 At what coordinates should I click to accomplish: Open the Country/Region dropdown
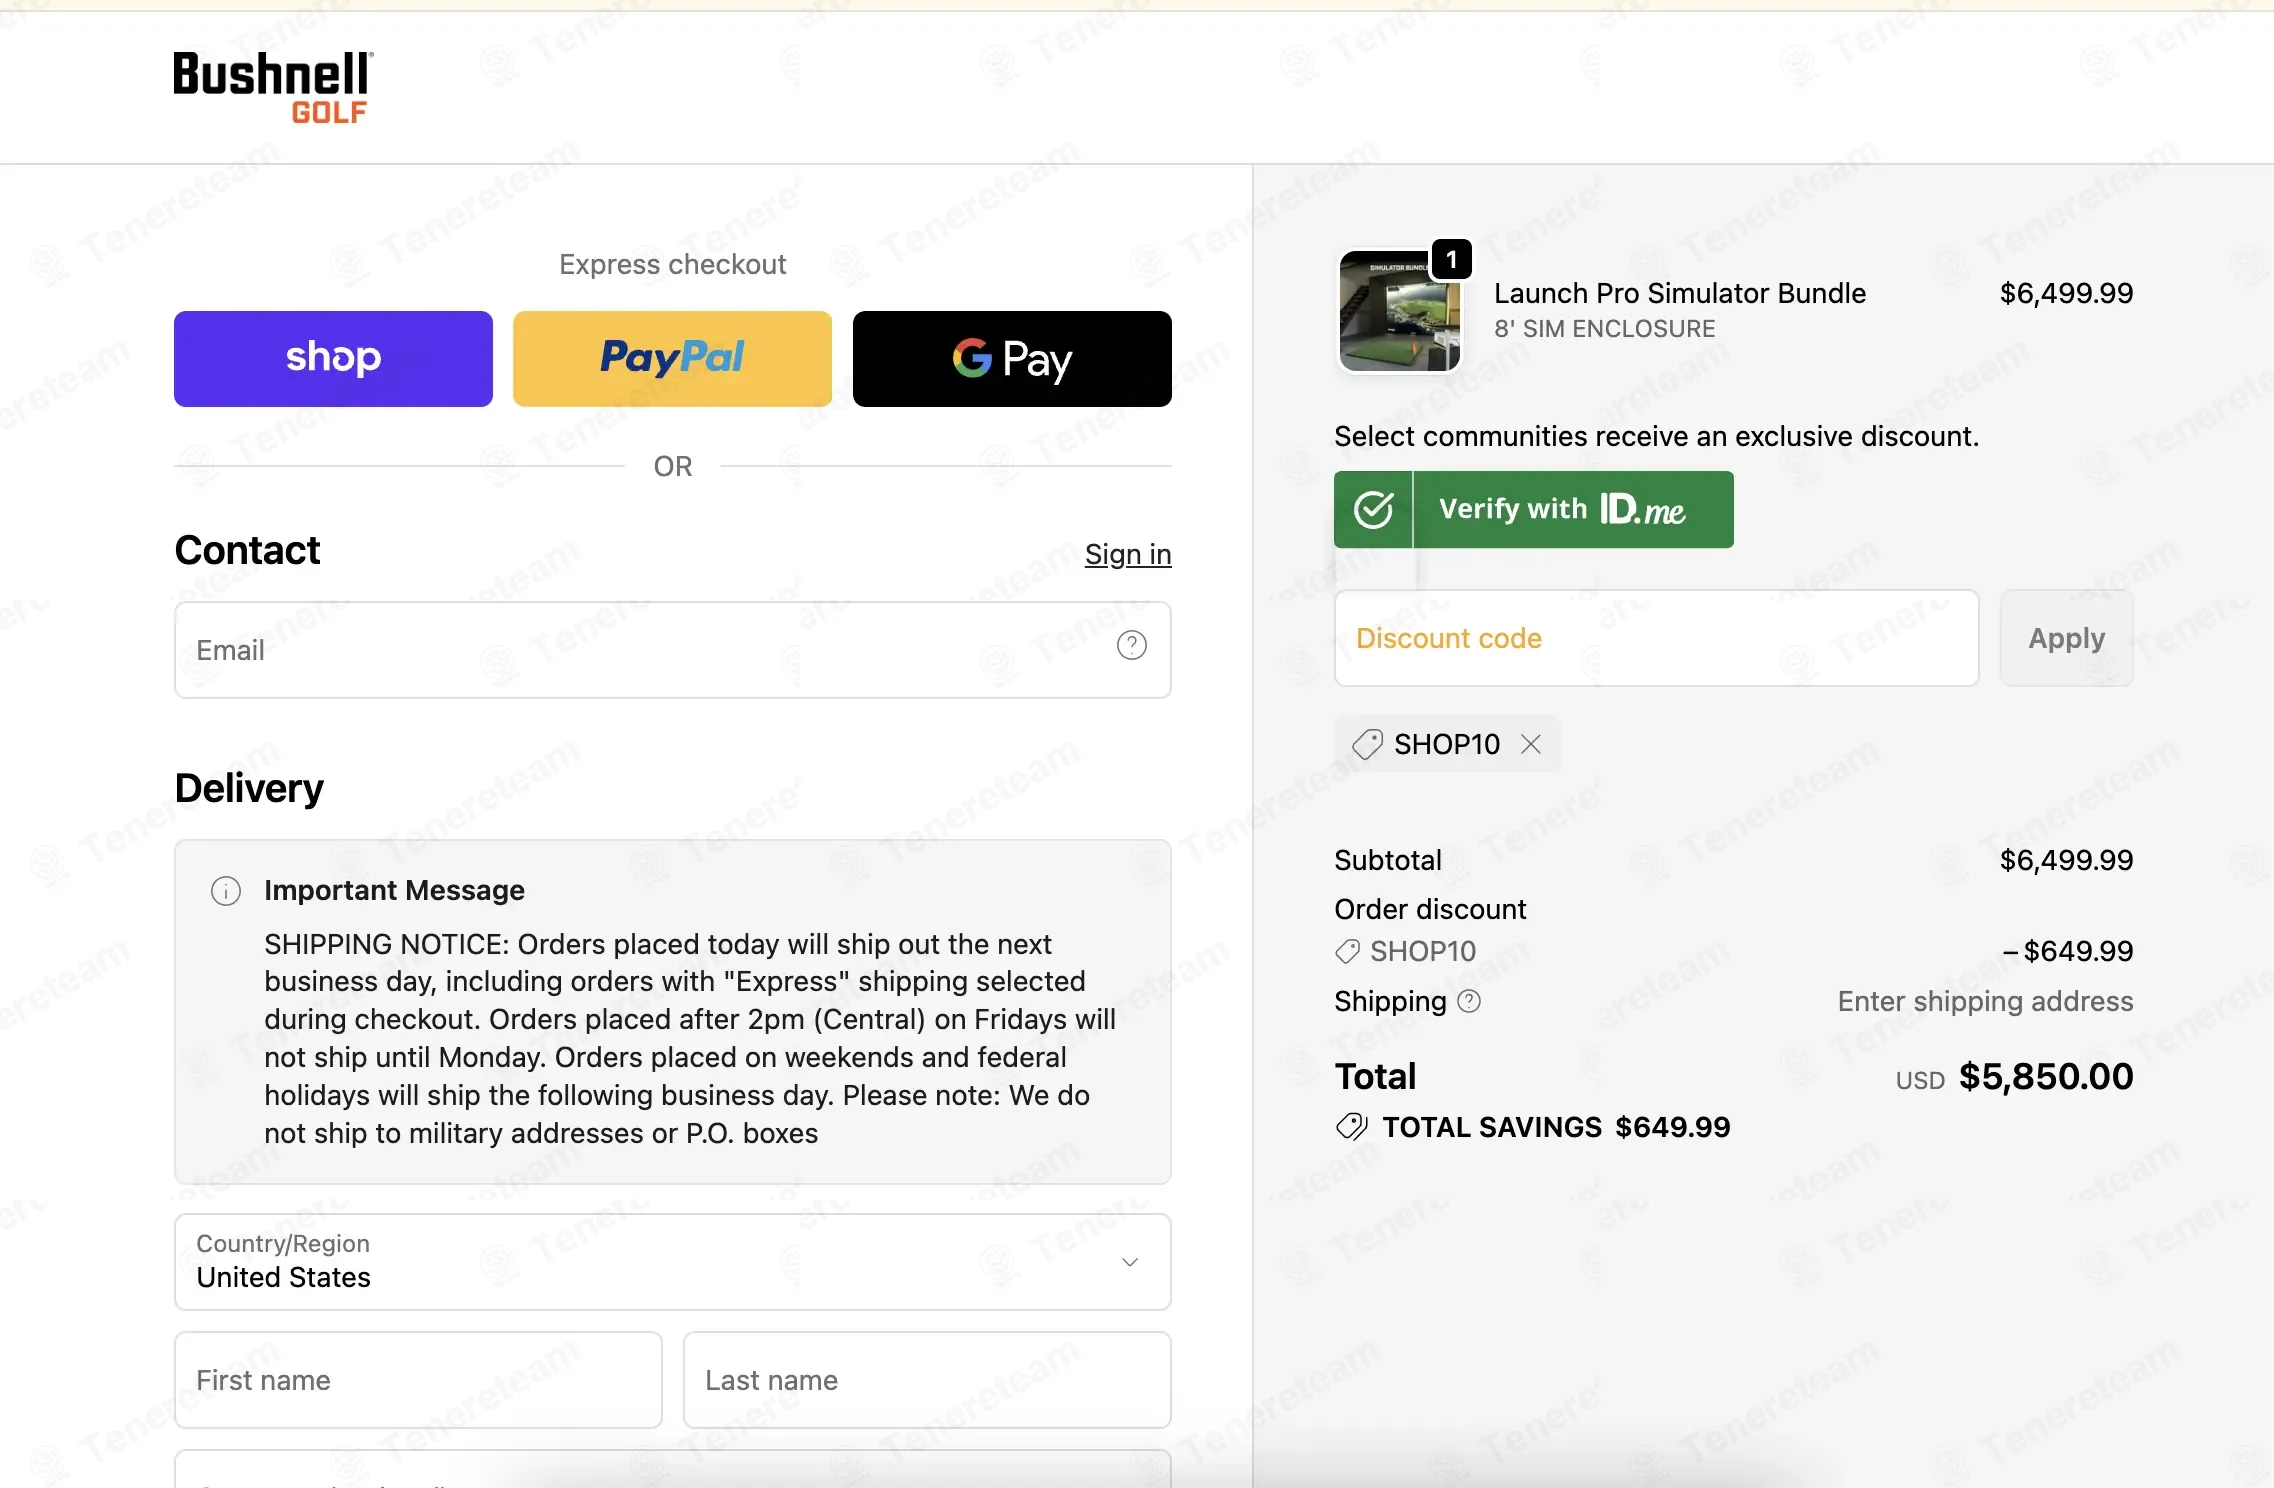click(x=673, y=1262)
